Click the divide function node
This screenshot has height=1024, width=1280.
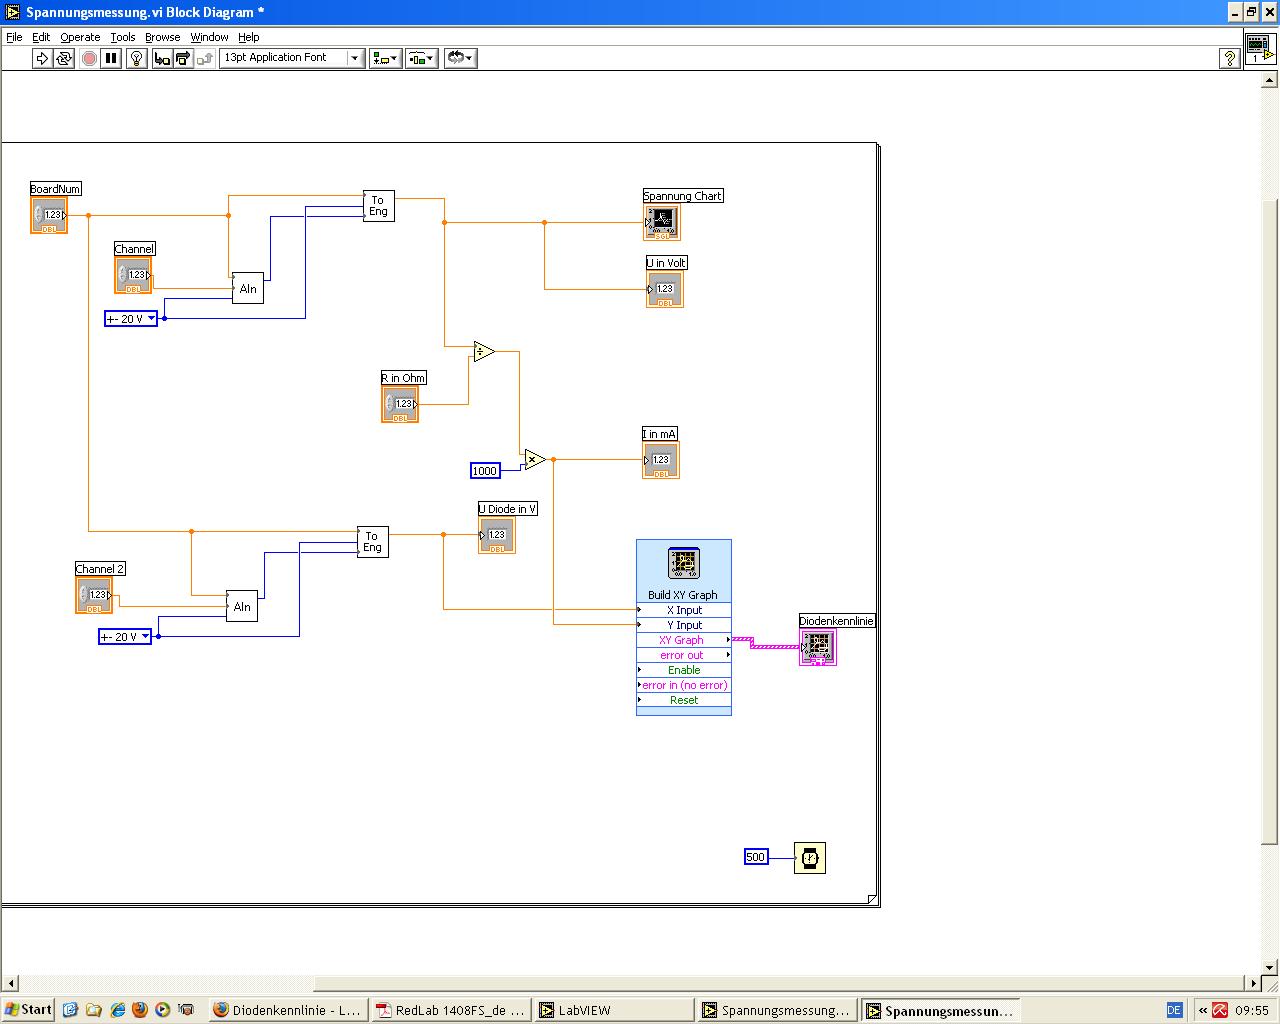click(x=484, y=351)
